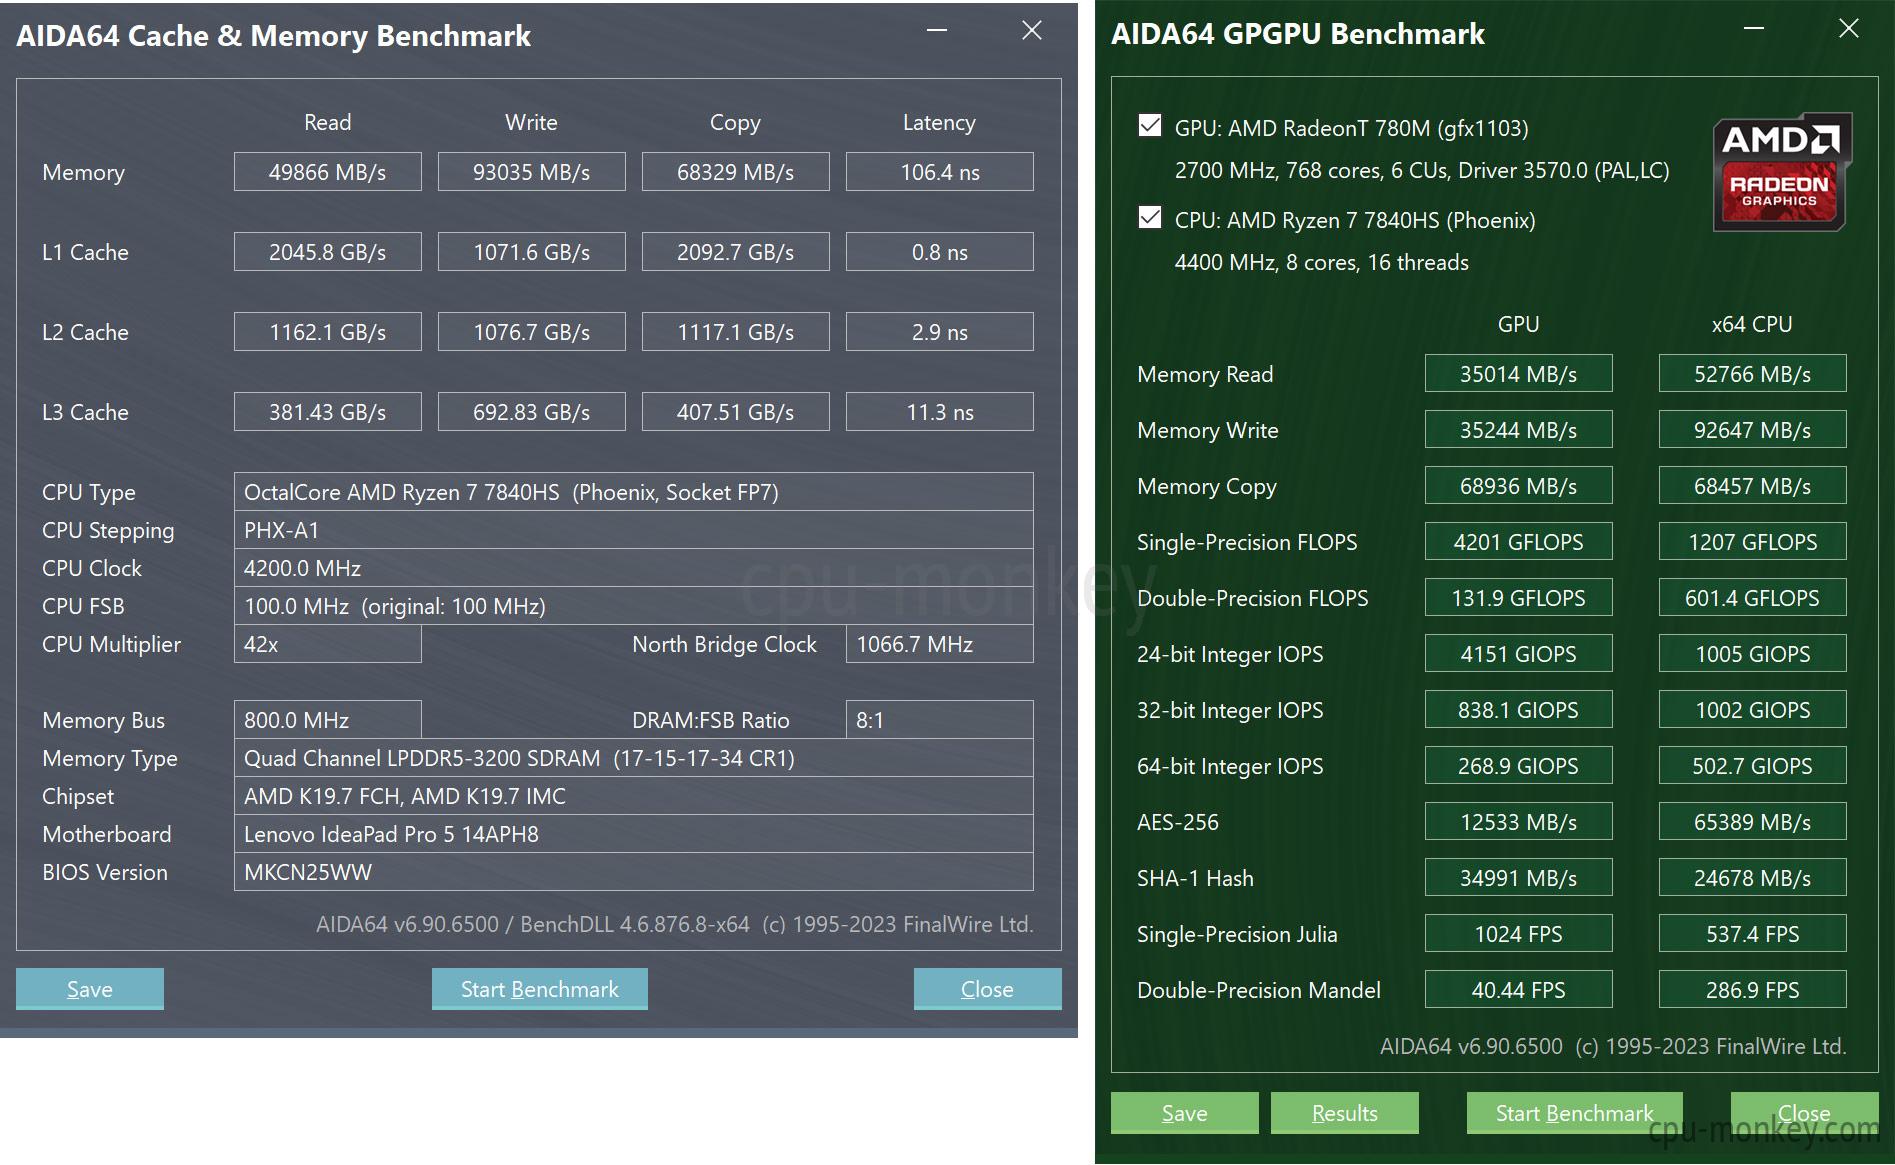Select L2 Cache Read value 1162.1 GB/s

(328, 332)
